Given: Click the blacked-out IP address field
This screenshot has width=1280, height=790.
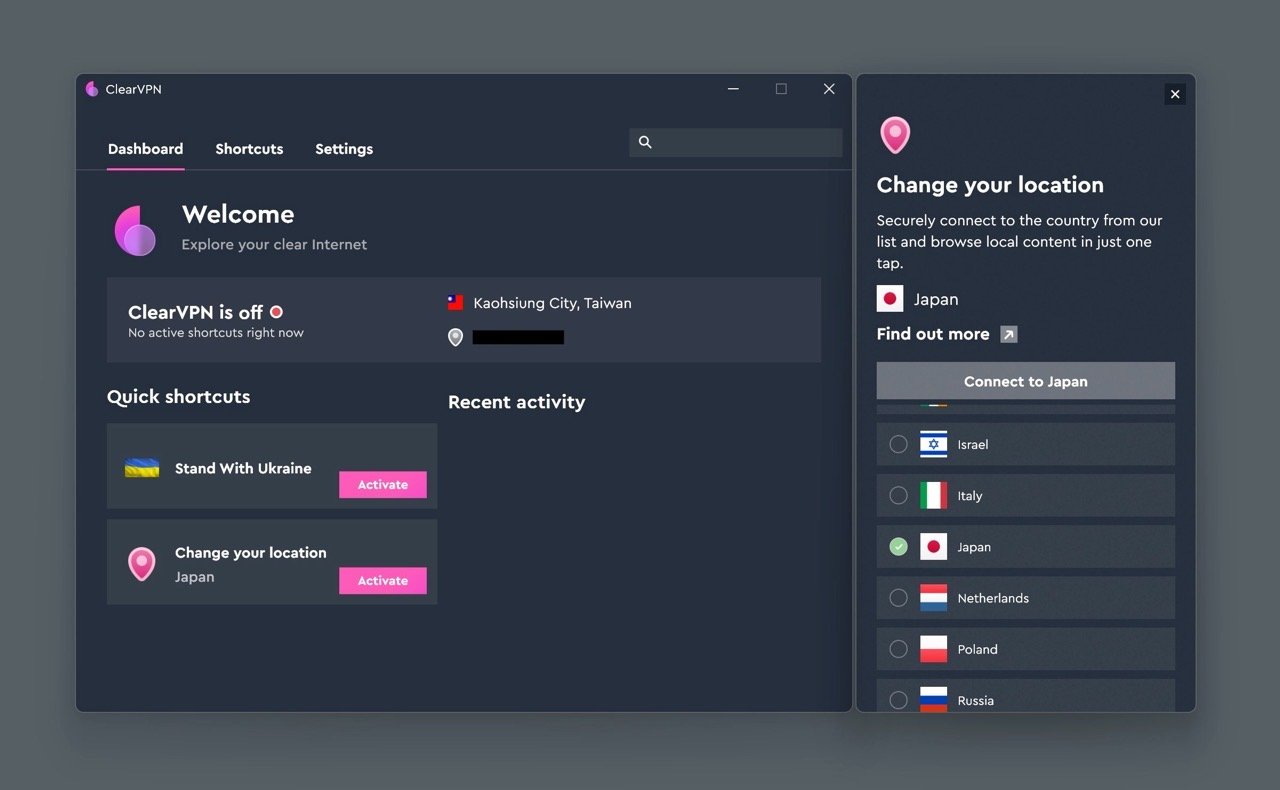Looking at the screenshot, I should 518,338.
